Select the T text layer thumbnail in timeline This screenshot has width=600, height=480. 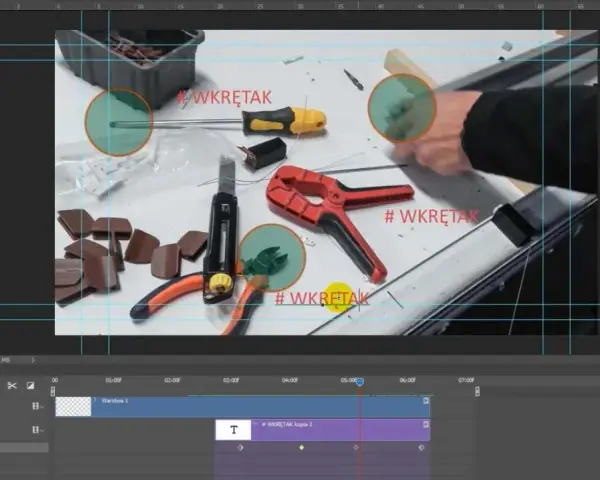pyautogui.click(x=233, y=430)
